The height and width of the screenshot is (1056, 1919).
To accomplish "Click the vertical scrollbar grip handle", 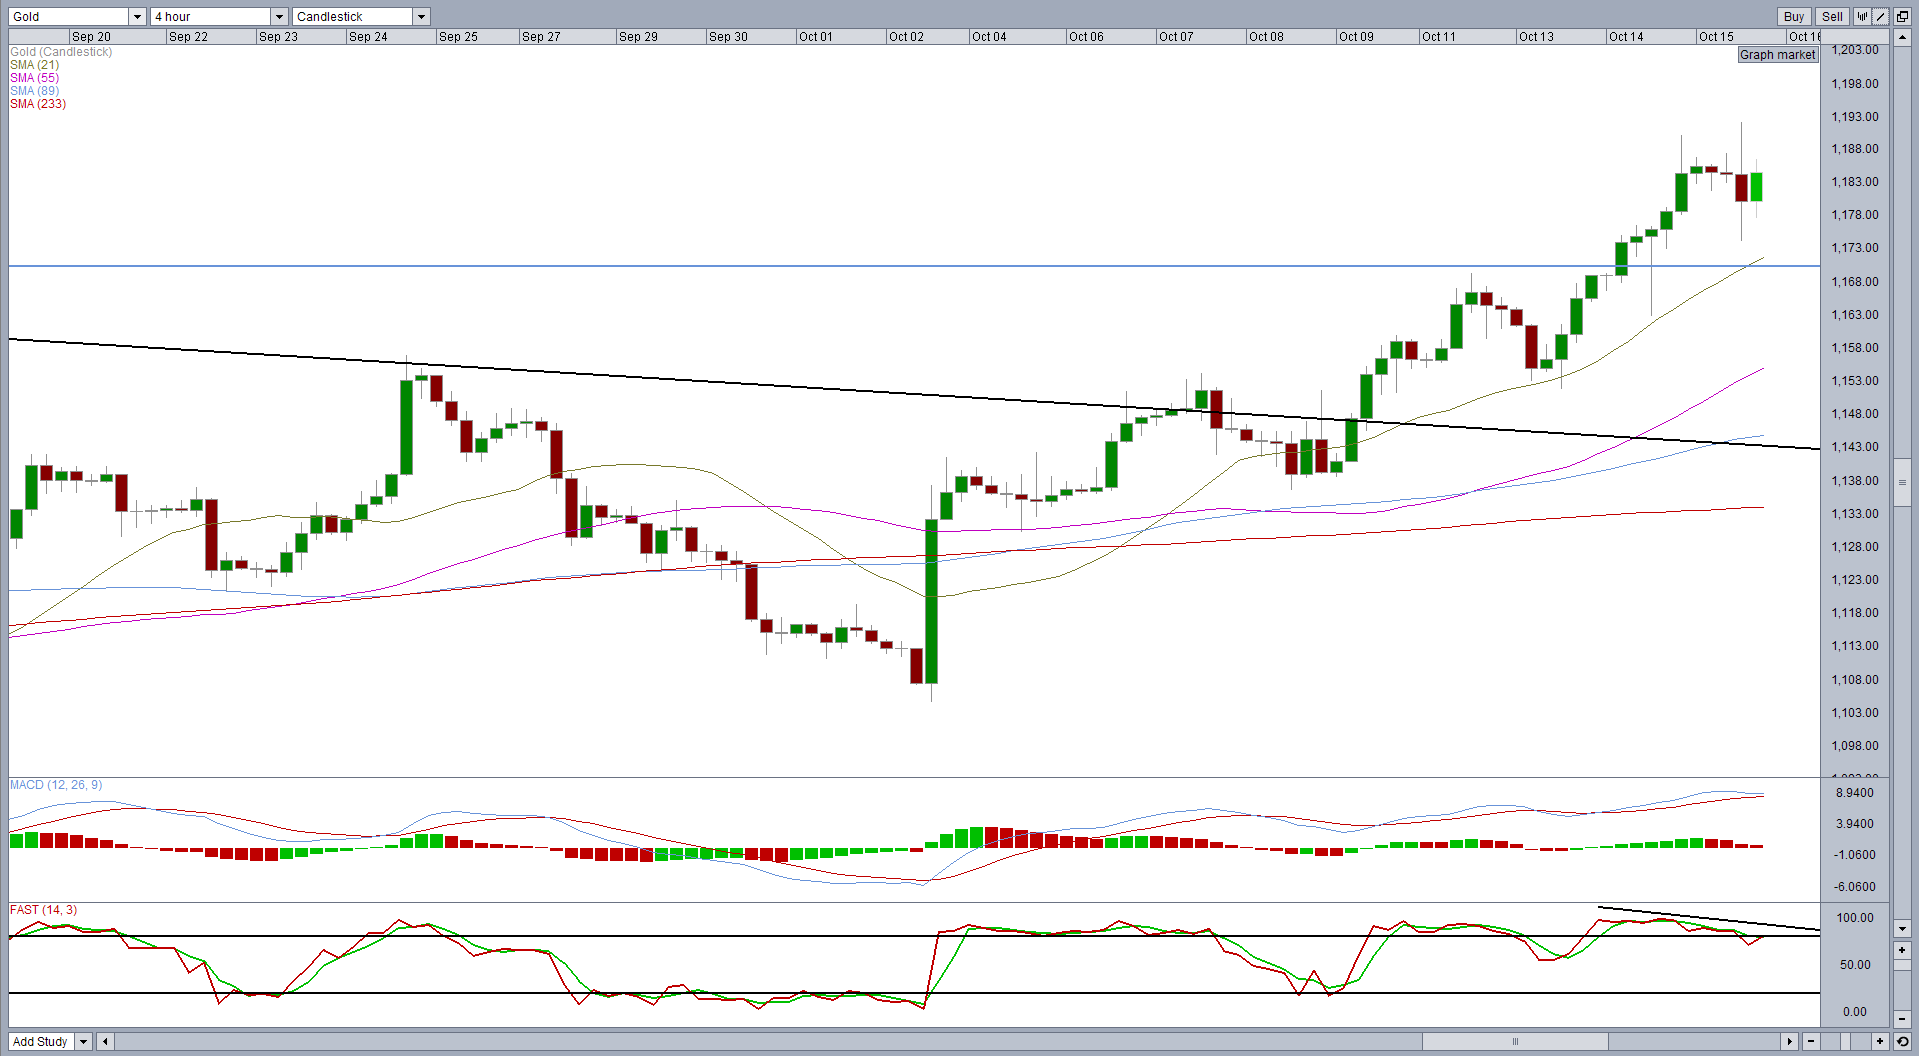I will 1902,483.
